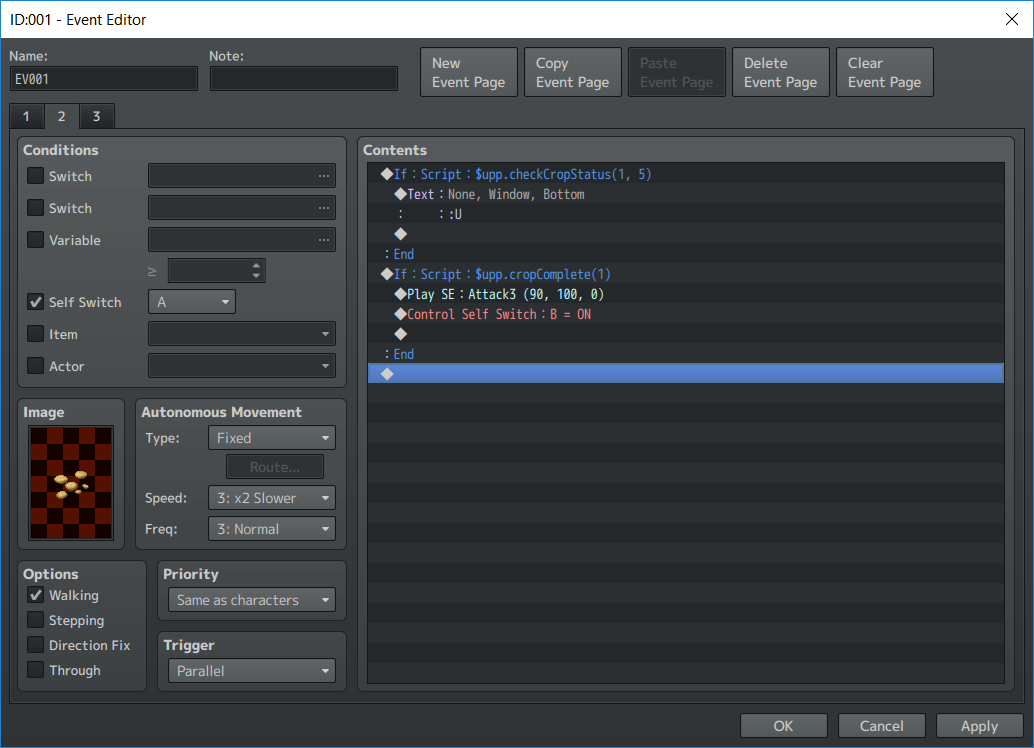Click the event sprite image preview

(71, 482)
